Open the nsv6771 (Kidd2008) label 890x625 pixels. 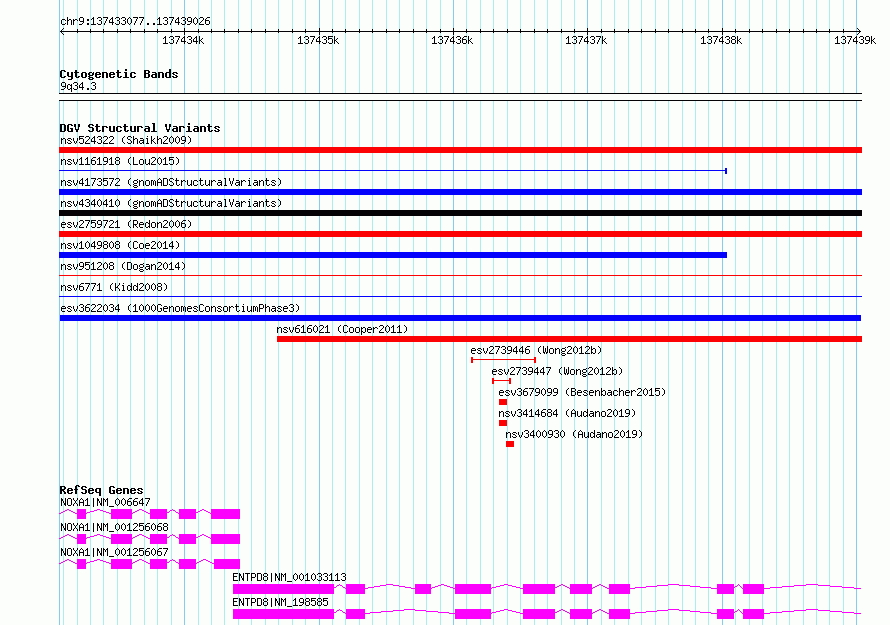tap(114, 287)
